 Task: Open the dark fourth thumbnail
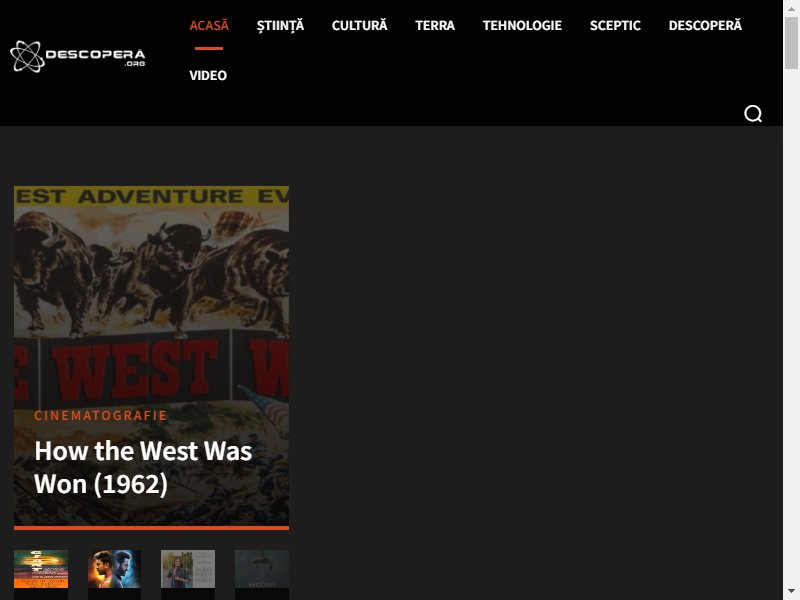(262, 569)
